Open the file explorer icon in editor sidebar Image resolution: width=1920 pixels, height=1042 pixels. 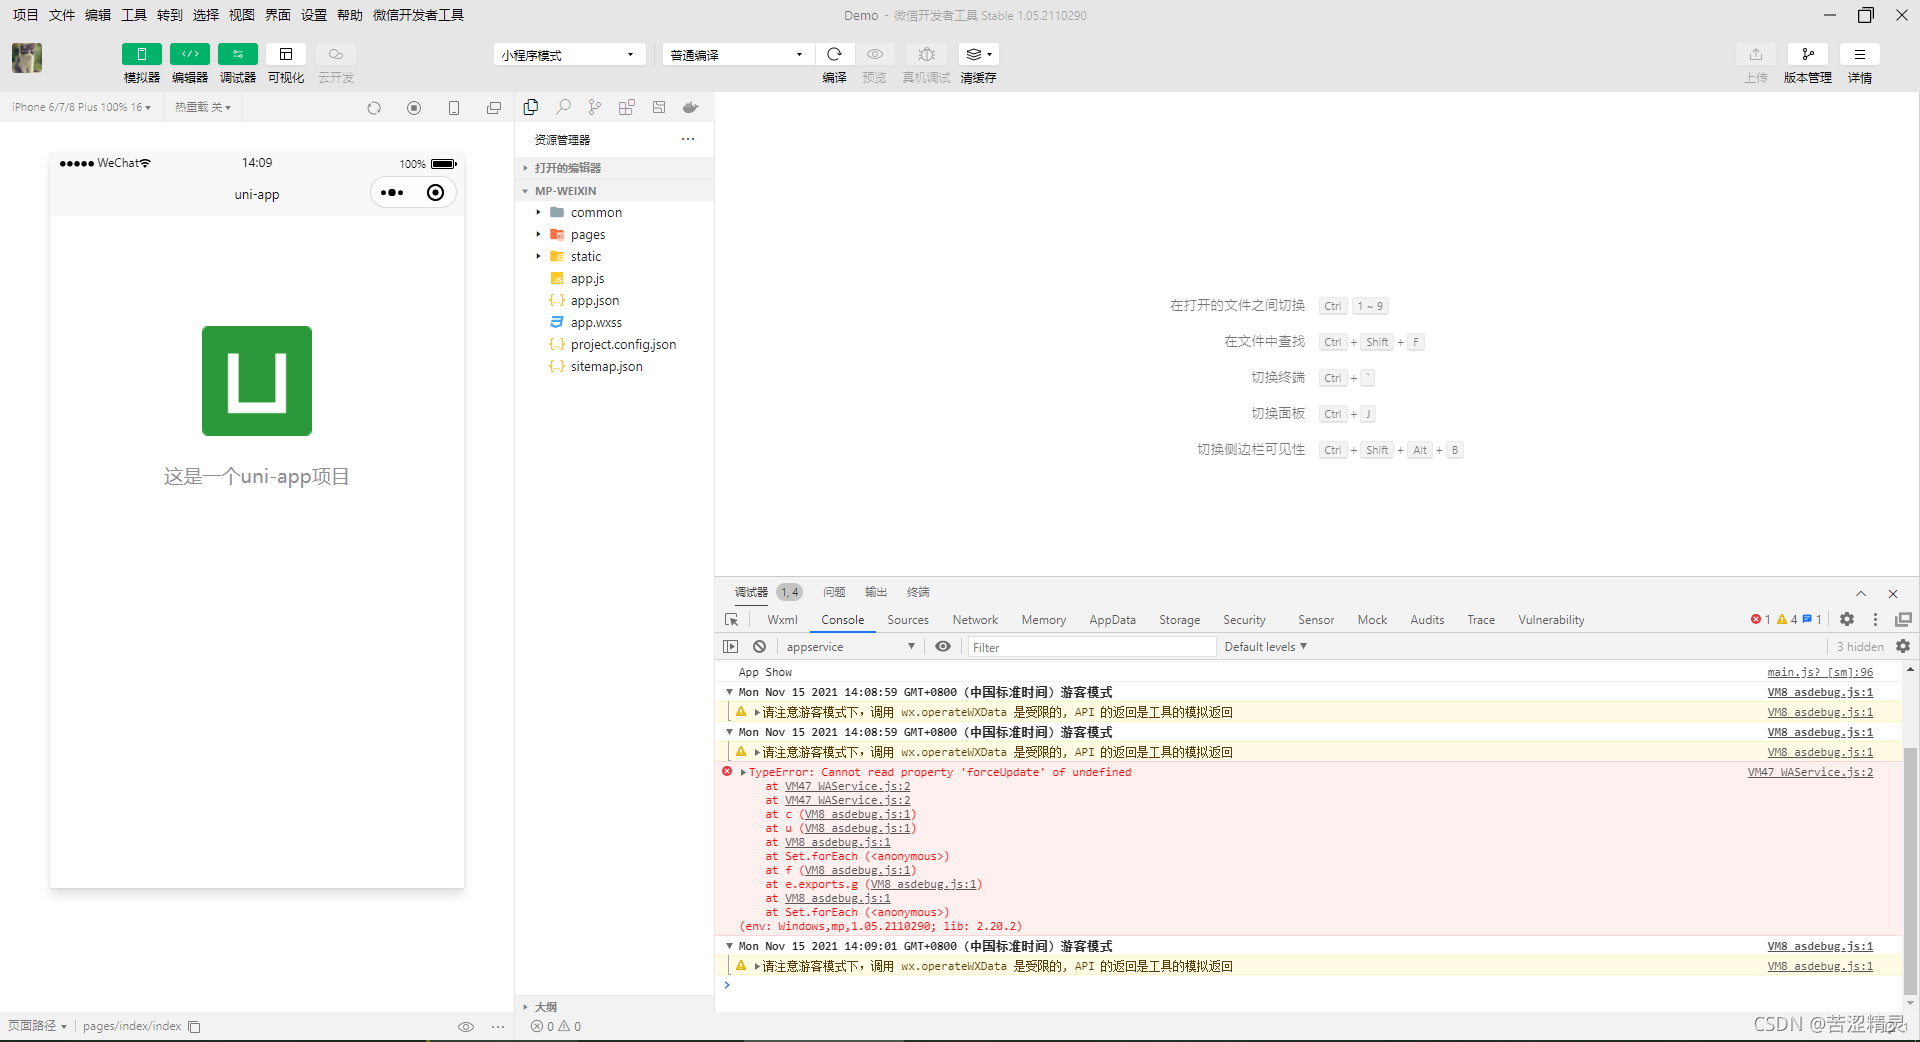(531, 107)
